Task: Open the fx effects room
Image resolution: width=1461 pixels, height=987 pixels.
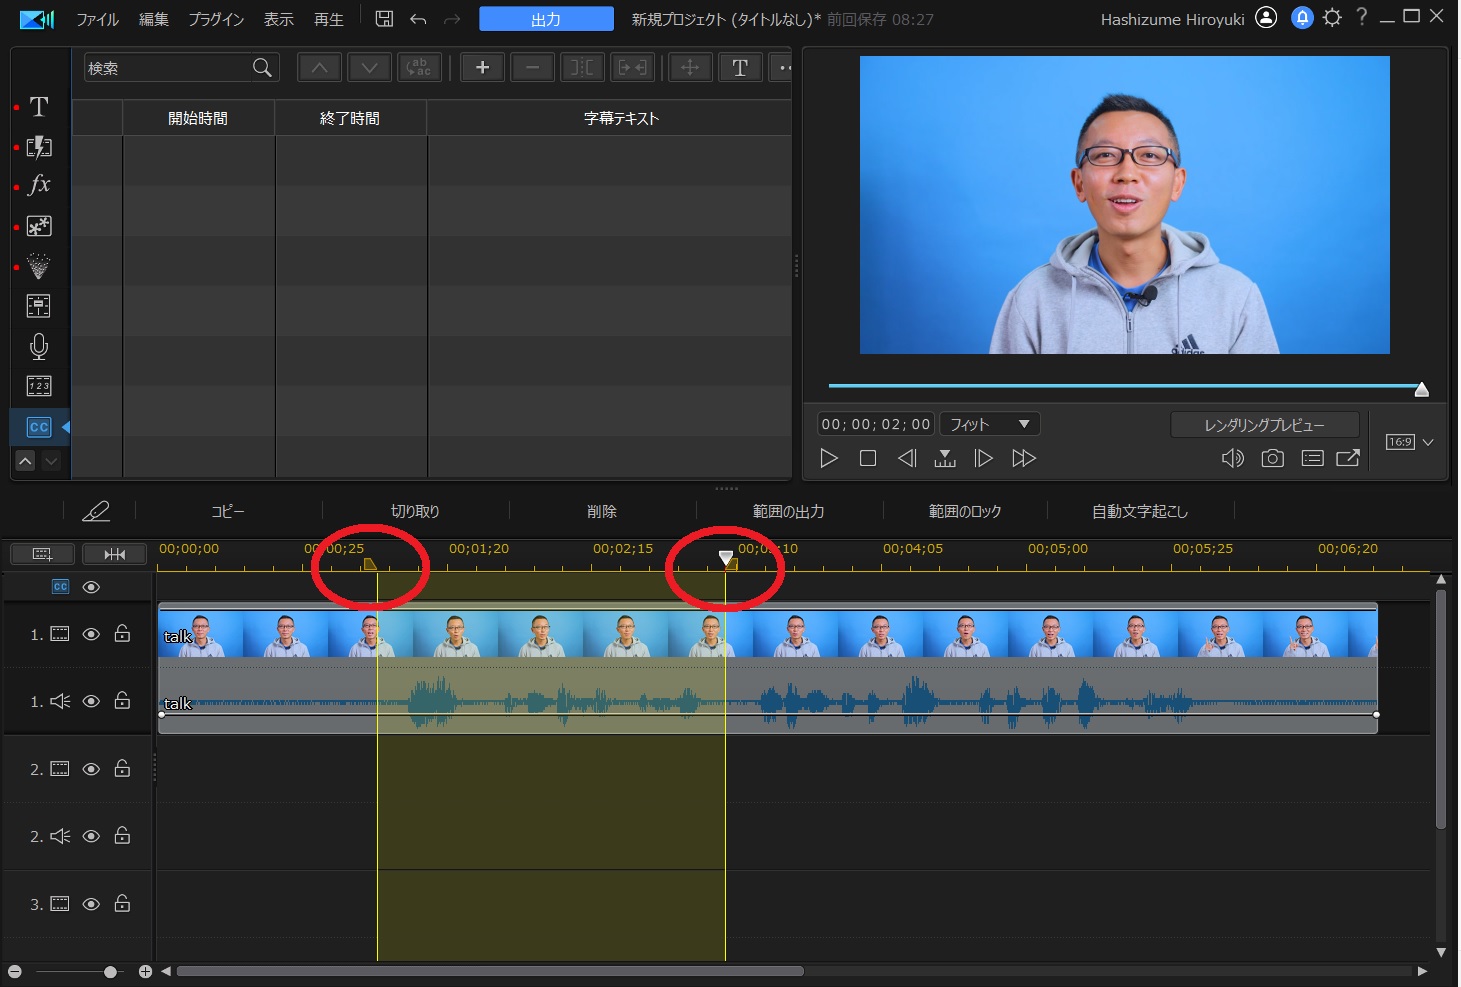Action: tap(39, 185)
